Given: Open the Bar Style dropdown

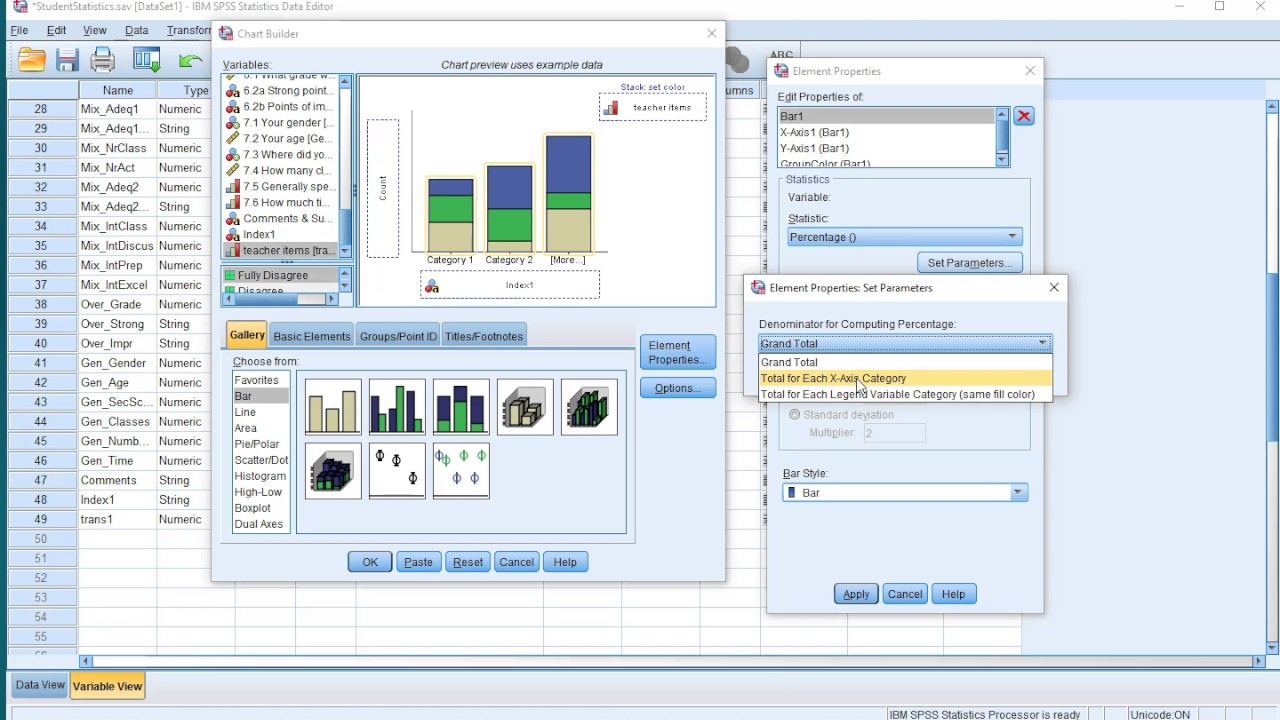Looking at the screenshot, I should 1017,492.
